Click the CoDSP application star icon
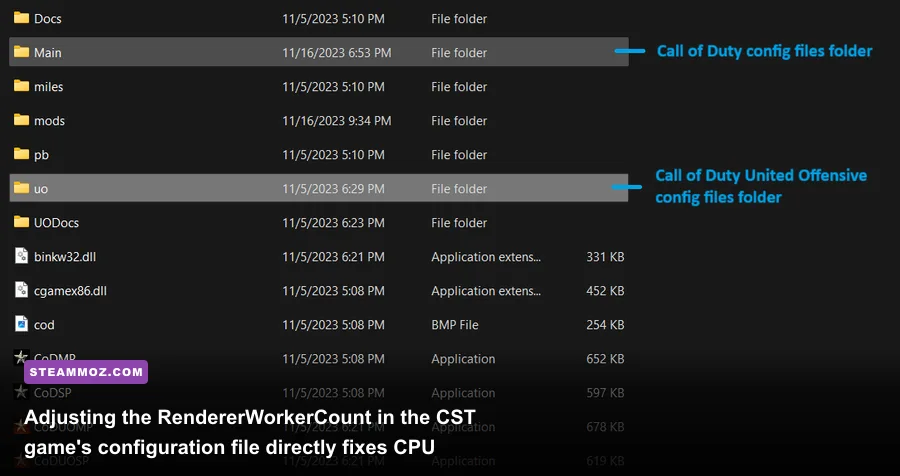 [21, 392]
